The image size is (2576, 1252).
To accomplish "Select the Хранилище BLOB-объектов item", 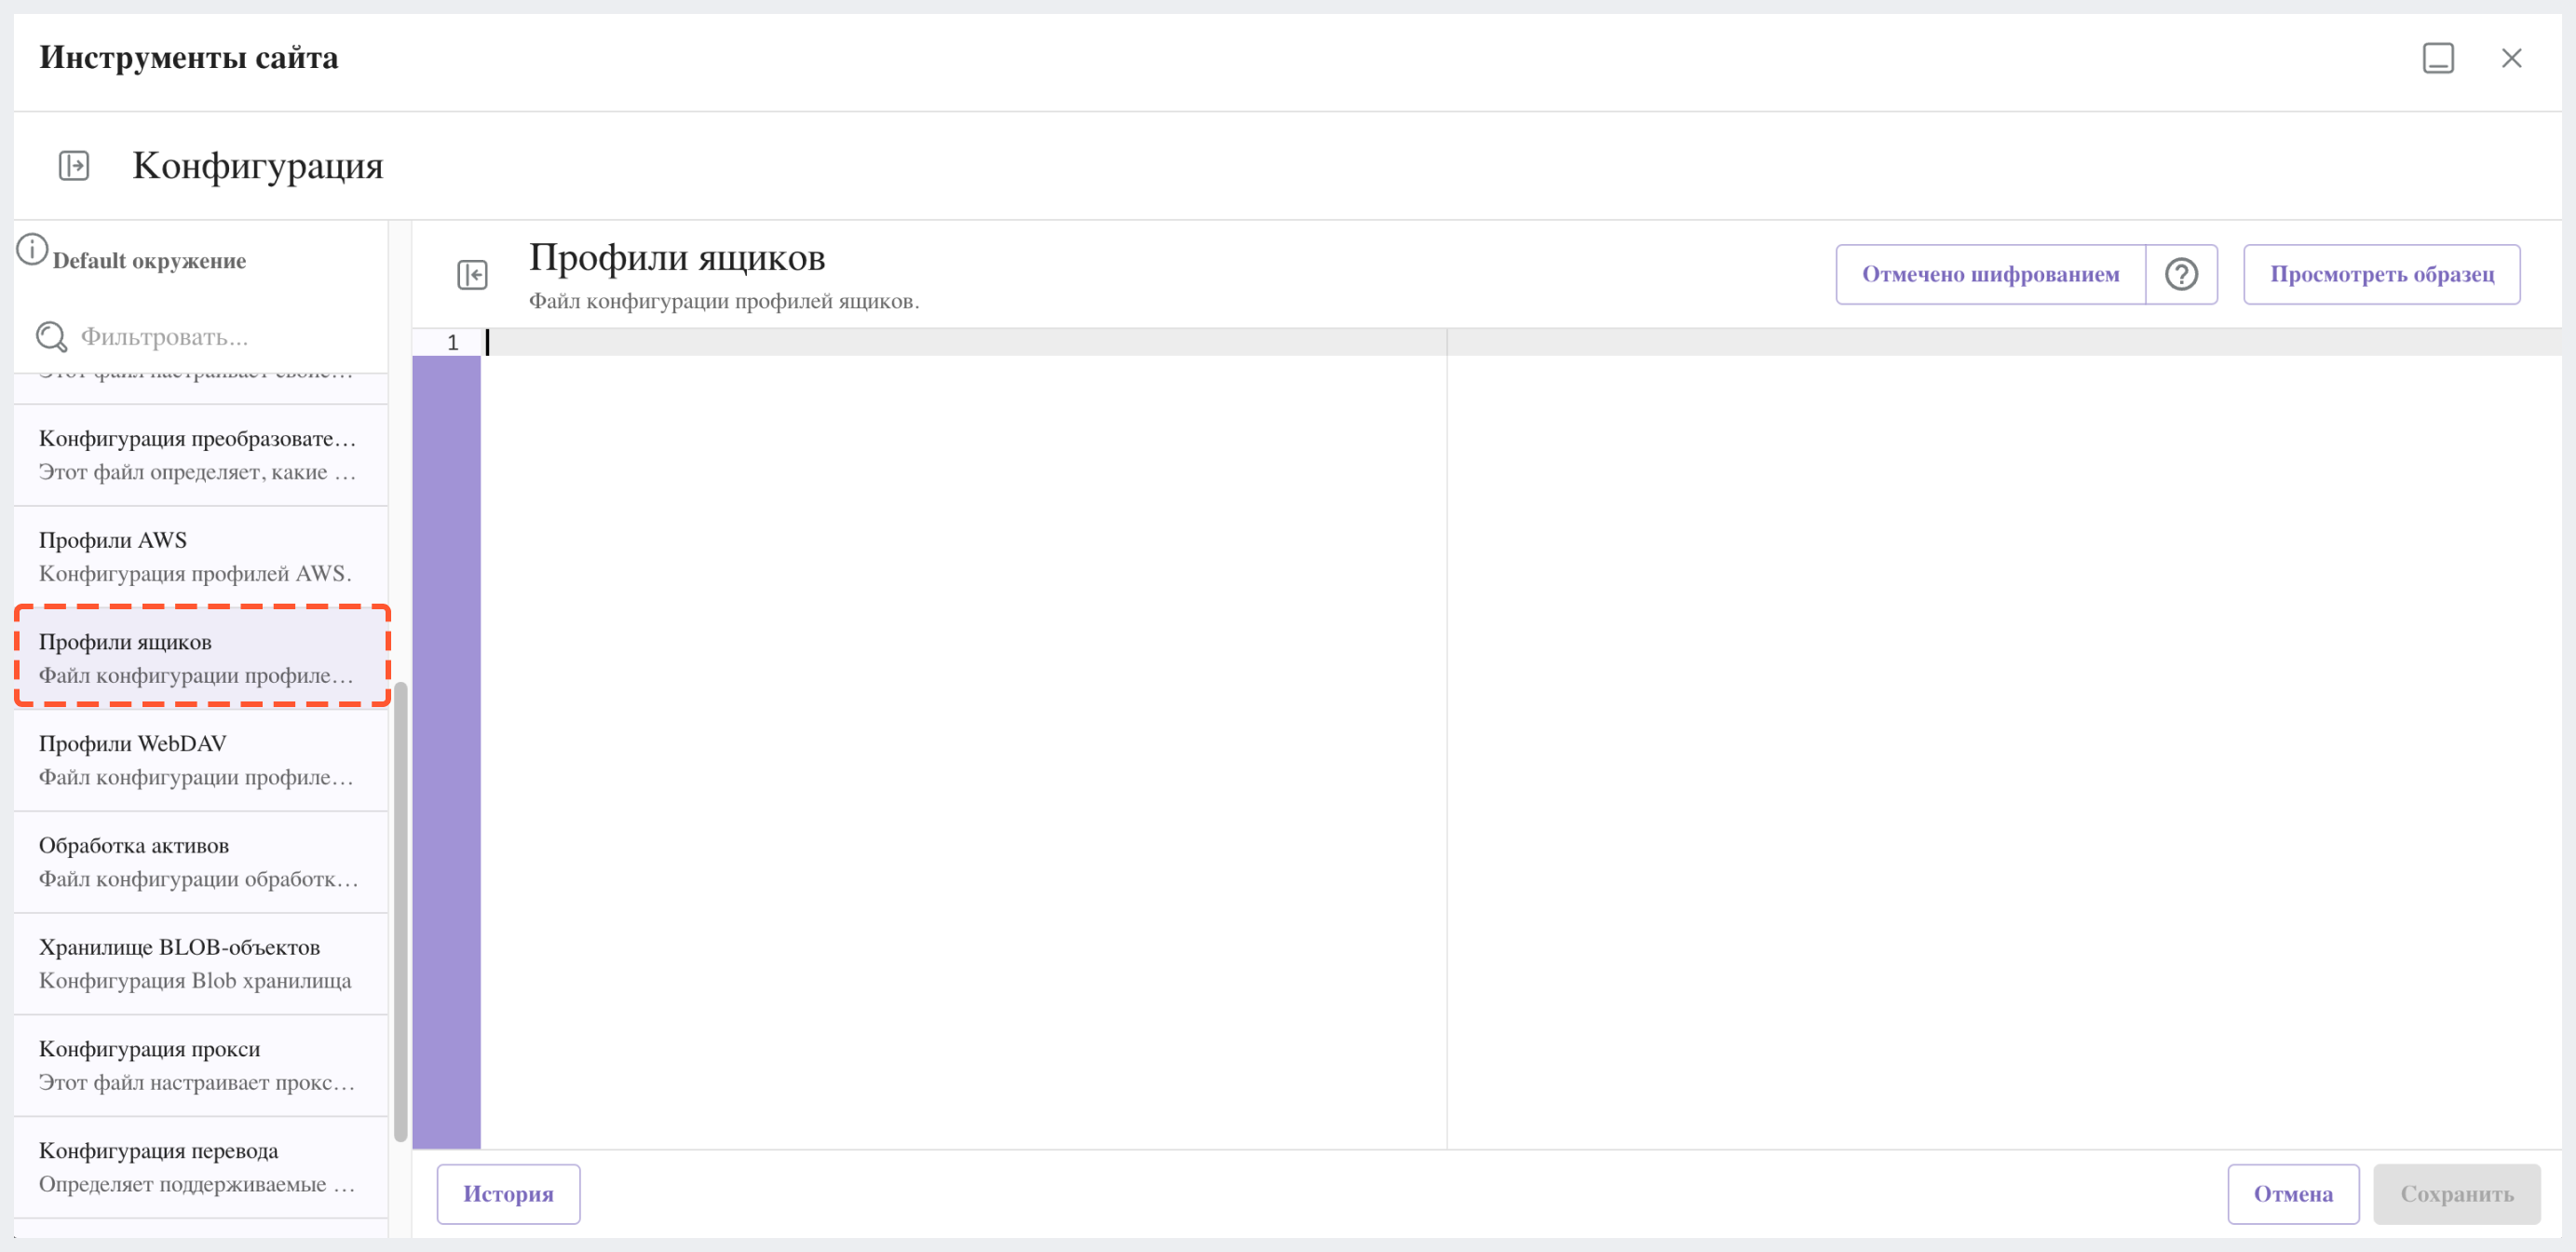I will 201,964.
